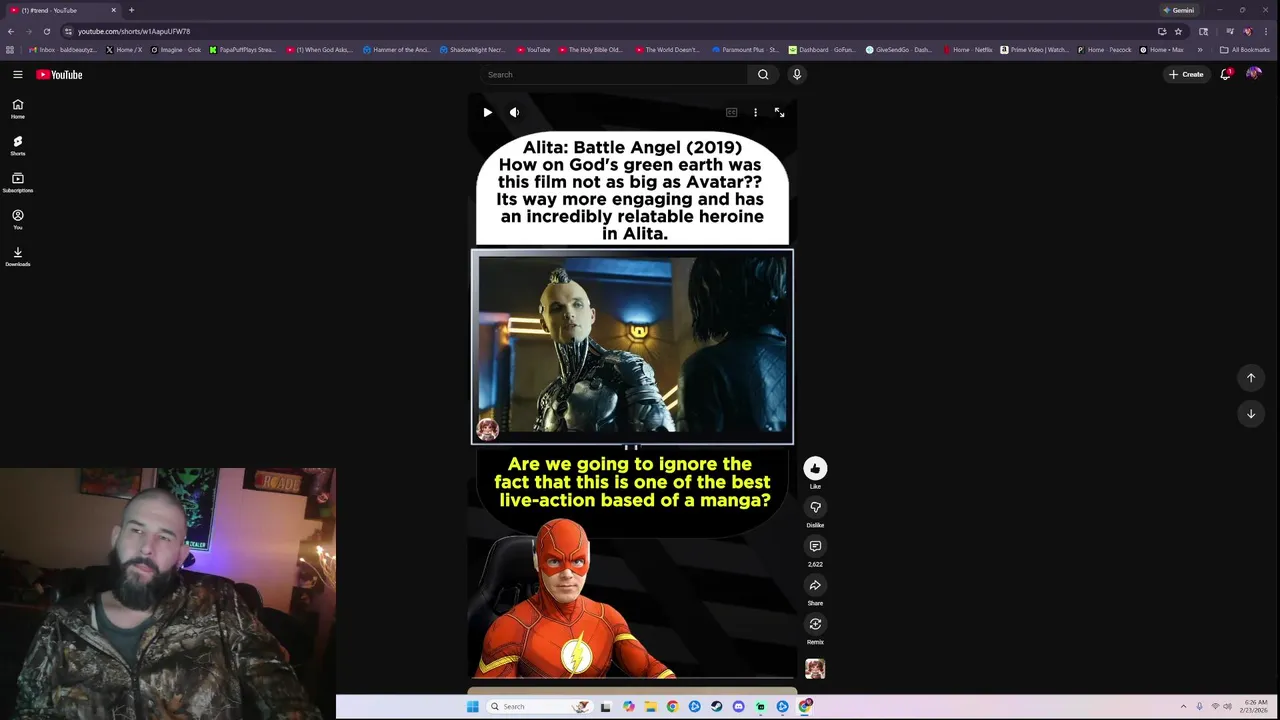
Task: Open YouTube notifications bell
Action: (x=1225, y=74)
